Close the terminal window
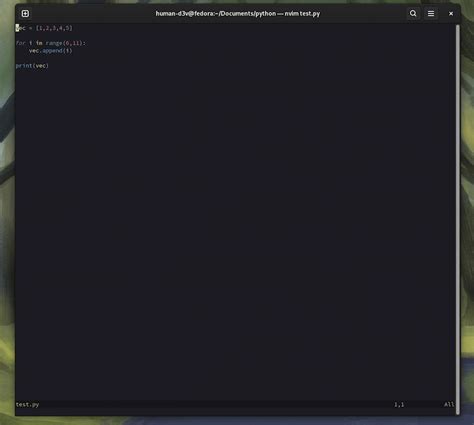 (x=451, y=14)
